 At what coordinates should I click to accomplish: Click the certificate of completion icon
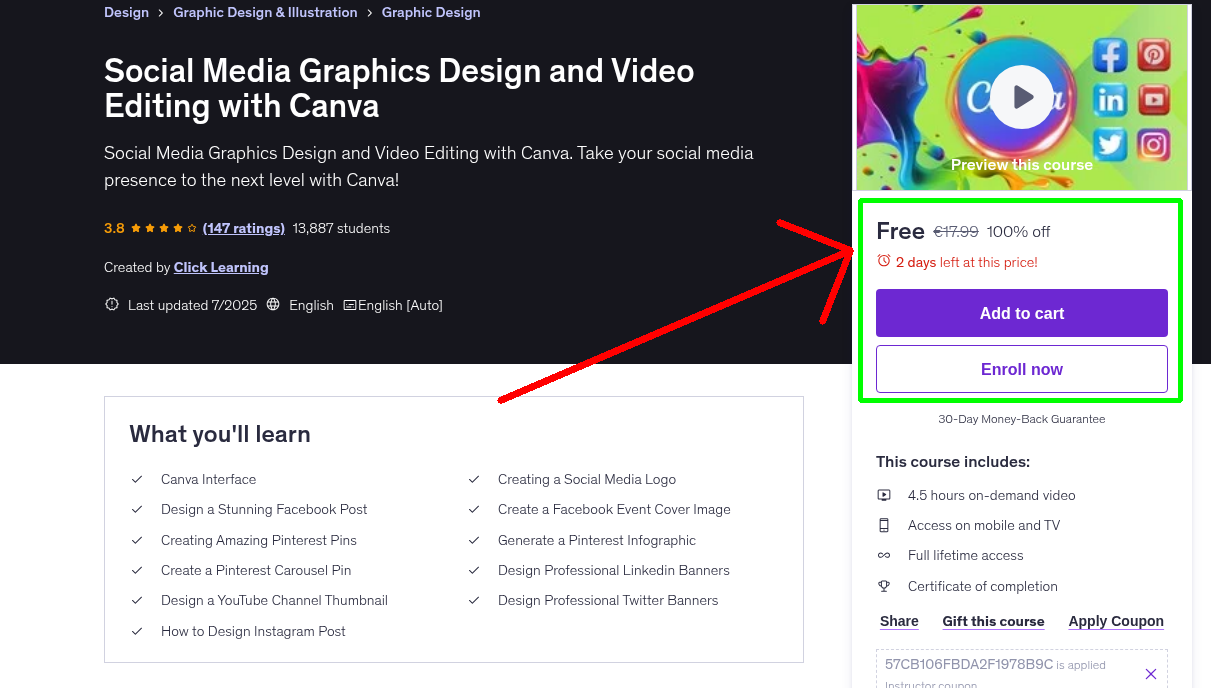[x=884, y=586]
